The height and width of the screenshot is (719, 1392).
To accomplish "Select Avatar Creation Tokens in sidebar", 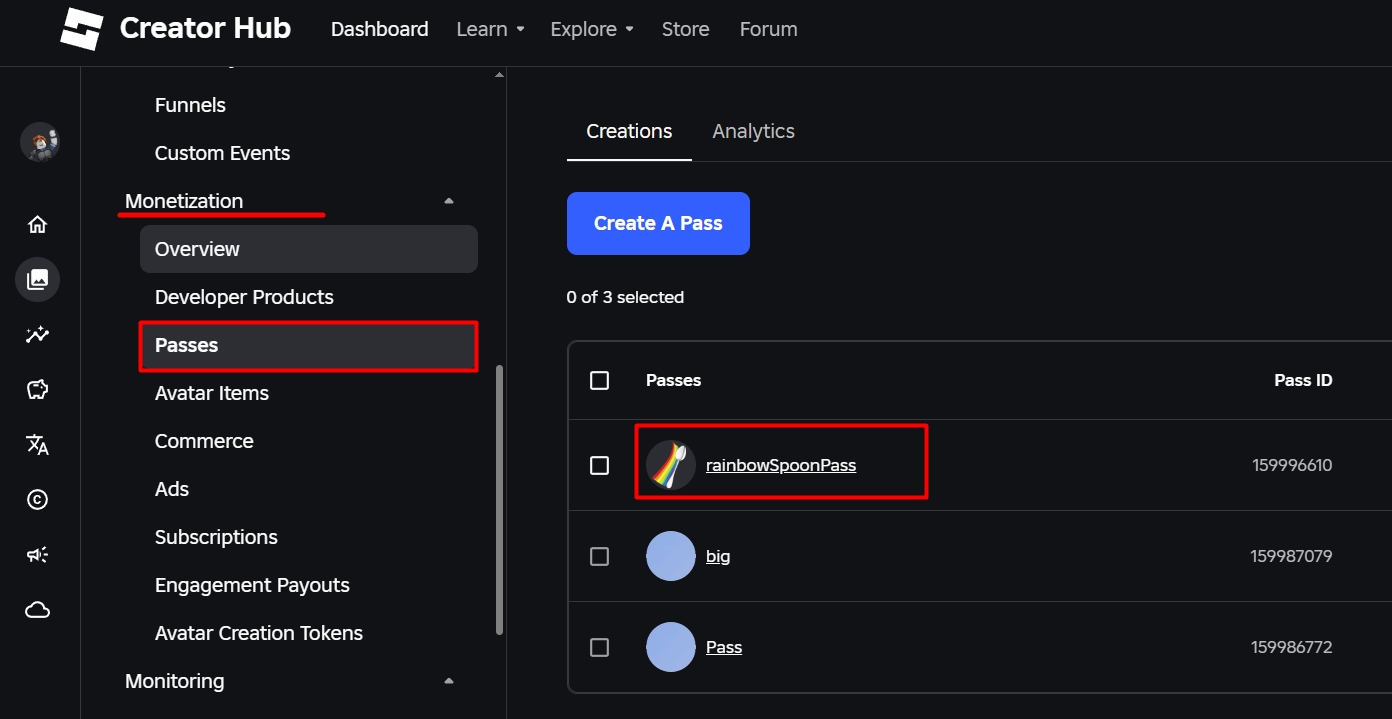I will pyautogui.click(x=259, y=633).
